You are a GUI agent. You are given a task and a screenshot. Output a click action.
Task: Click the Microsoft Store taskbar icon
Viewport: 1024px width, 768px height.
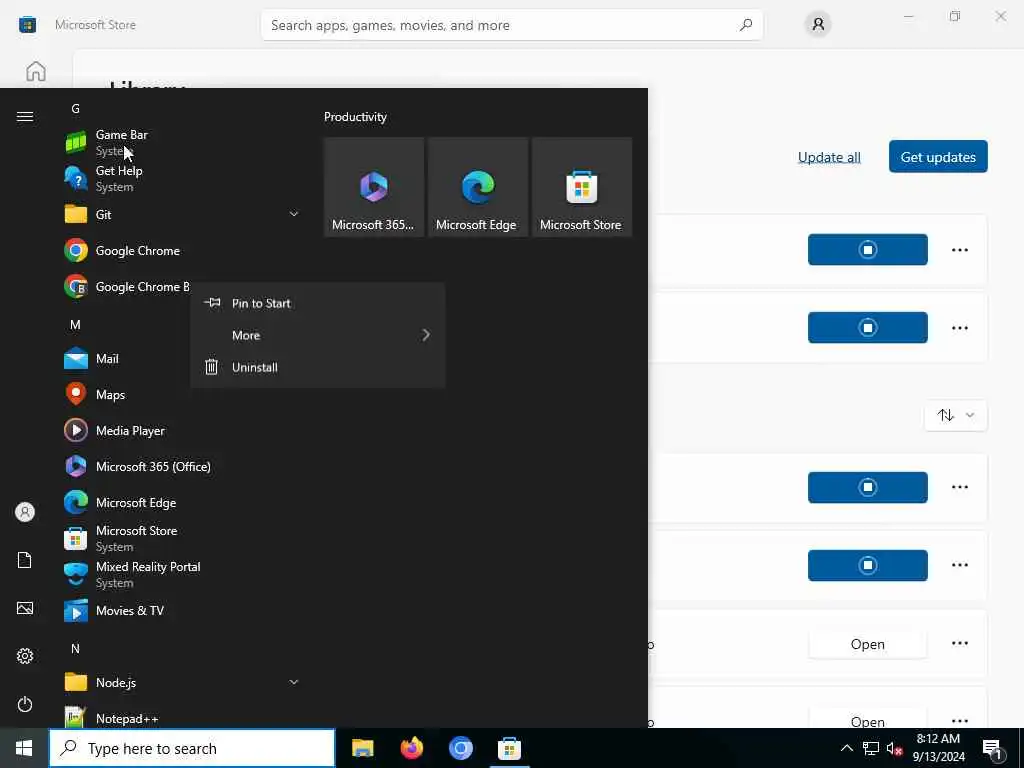click(x=509, y=748)
